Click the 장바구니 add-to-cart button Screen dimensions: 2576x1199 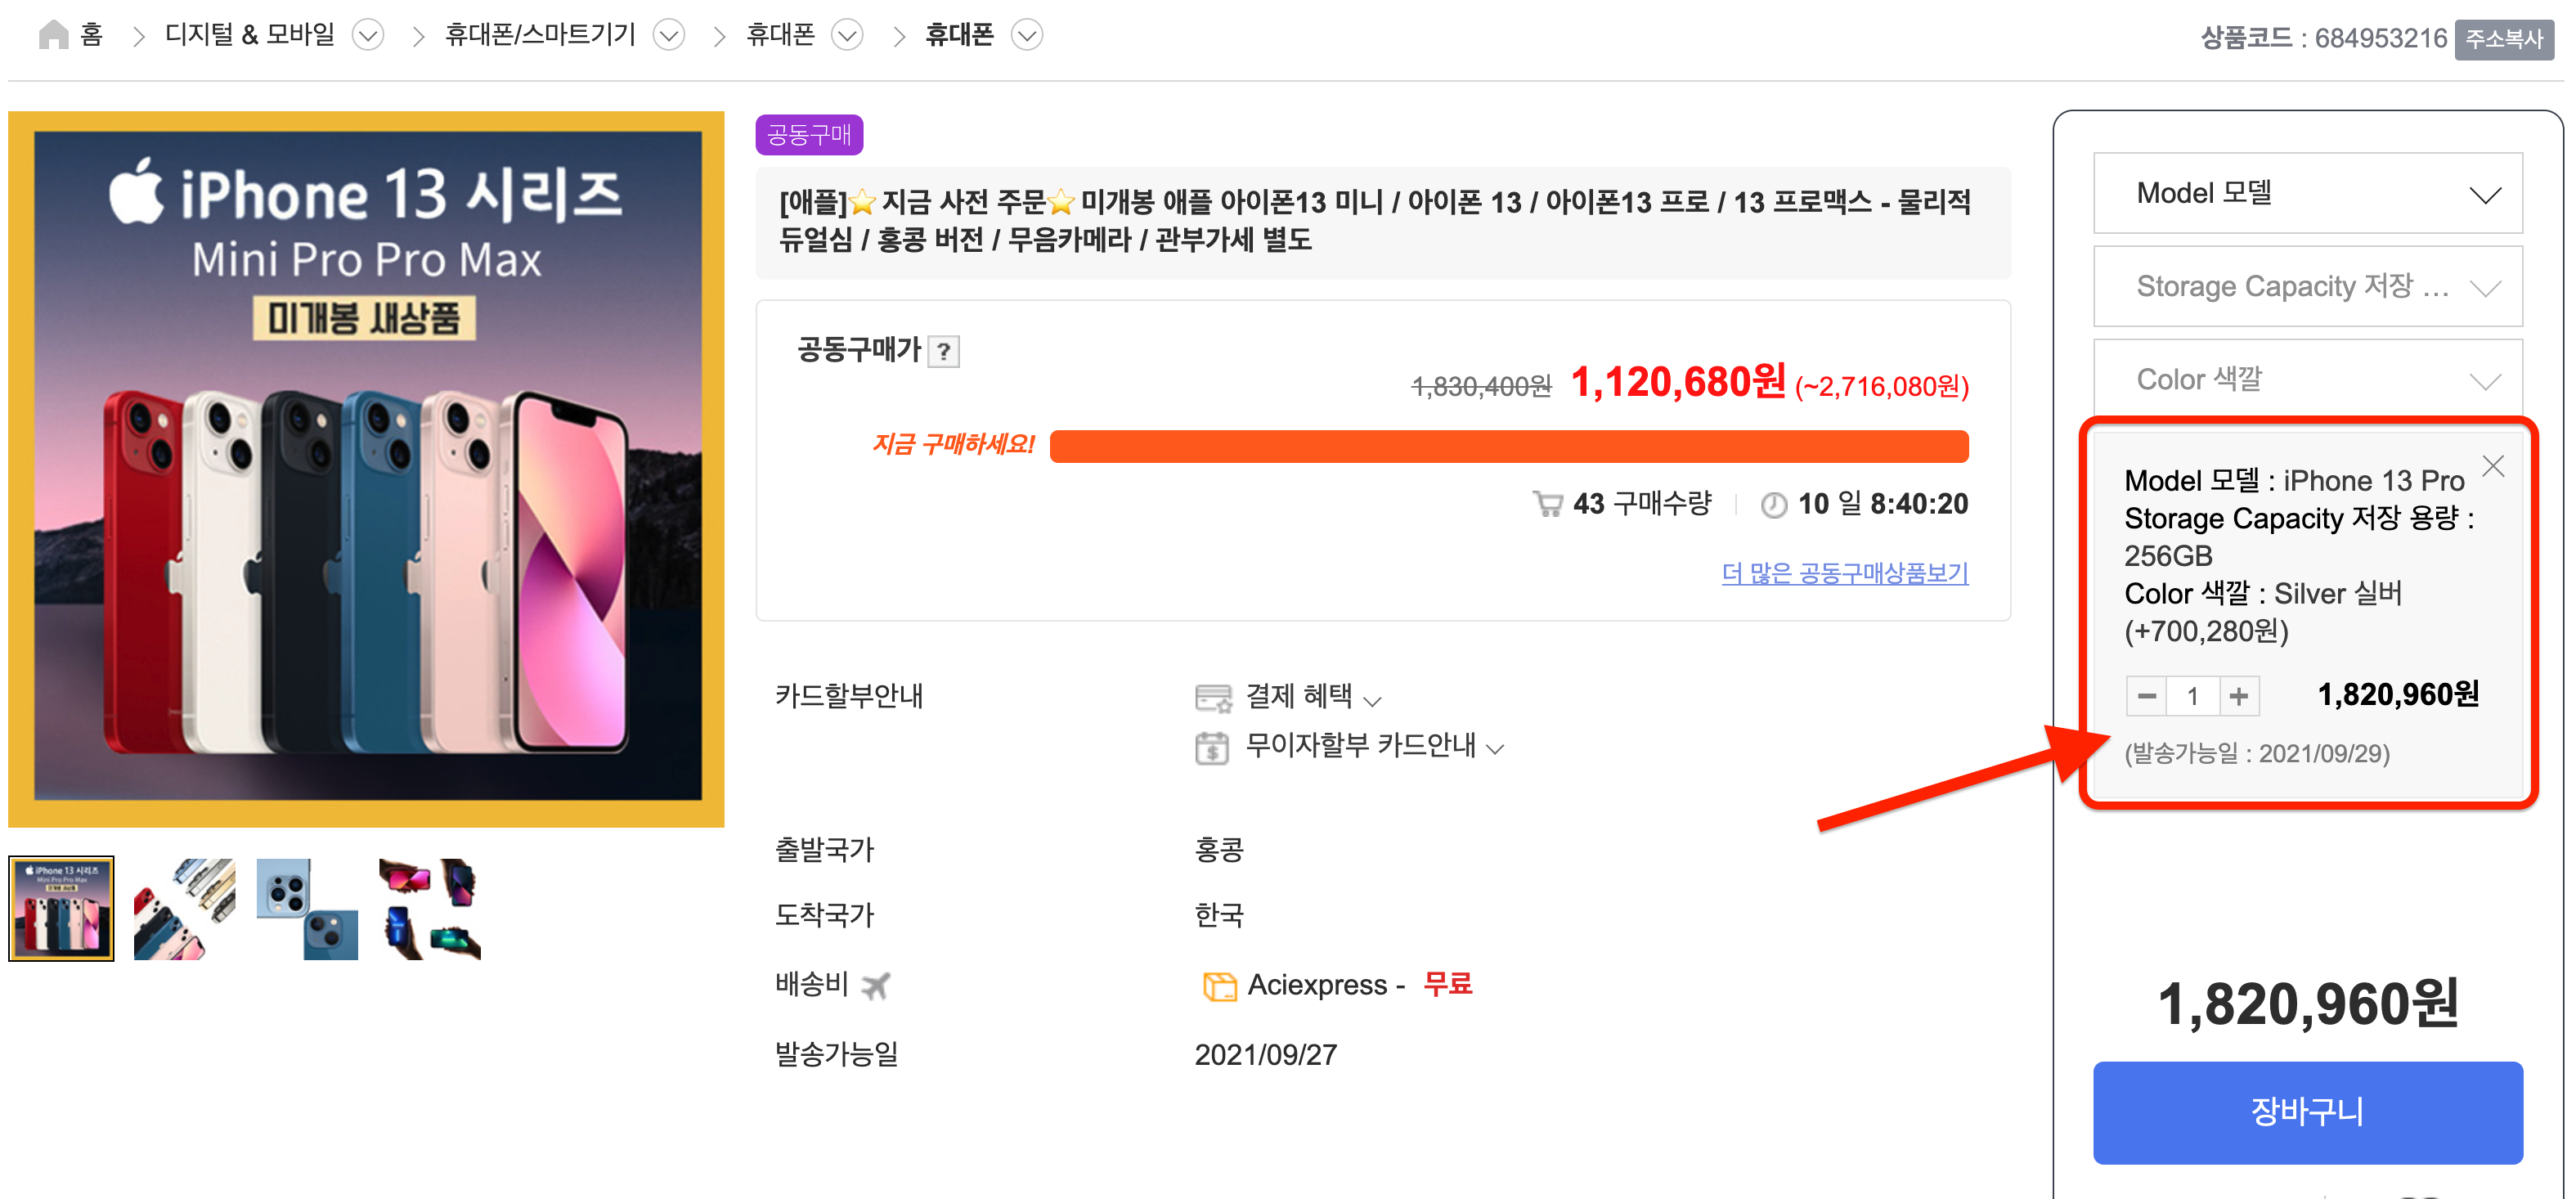(2307, 1112)
